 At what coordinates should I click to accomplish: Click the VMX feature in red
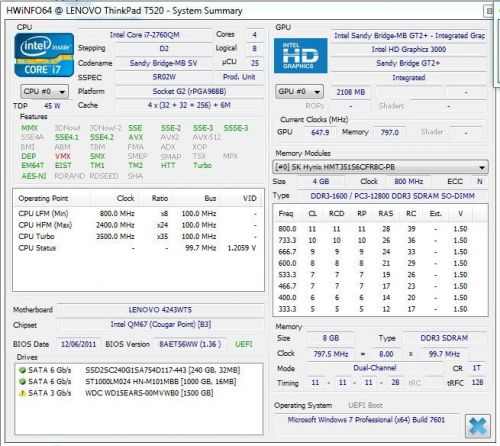(x=63, y=156)
